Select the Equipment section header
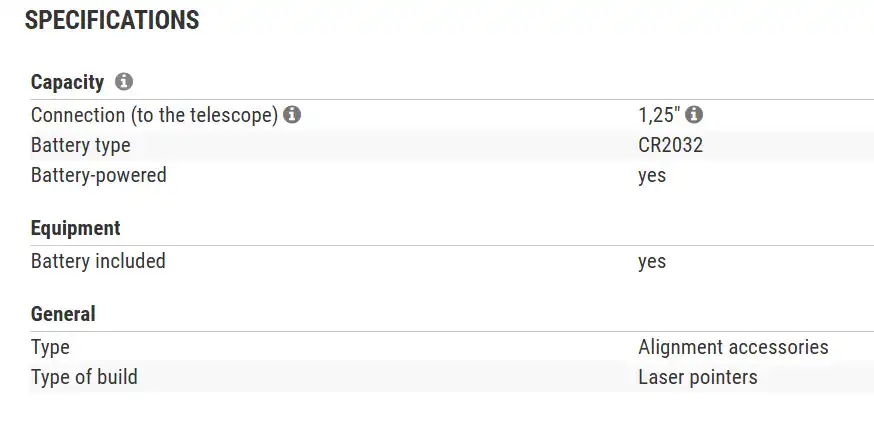This screenshot has height=428, width=874. (76, 228)
